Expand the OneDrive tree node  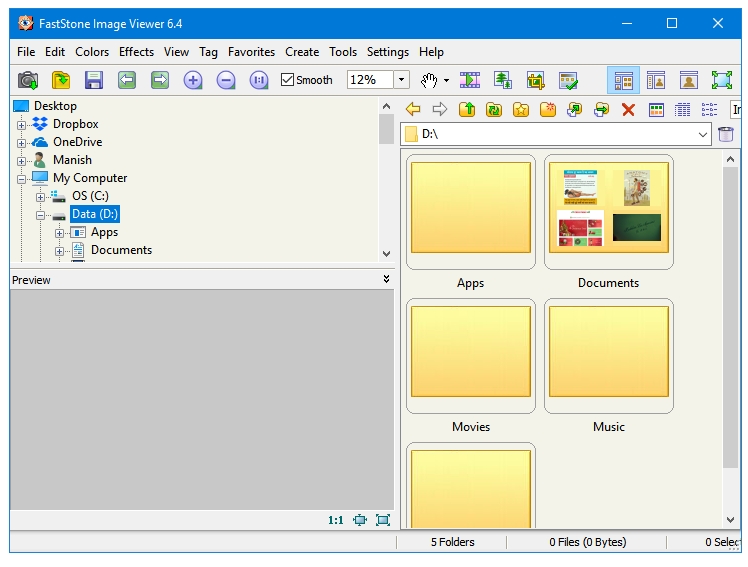(x=21, y=143)
